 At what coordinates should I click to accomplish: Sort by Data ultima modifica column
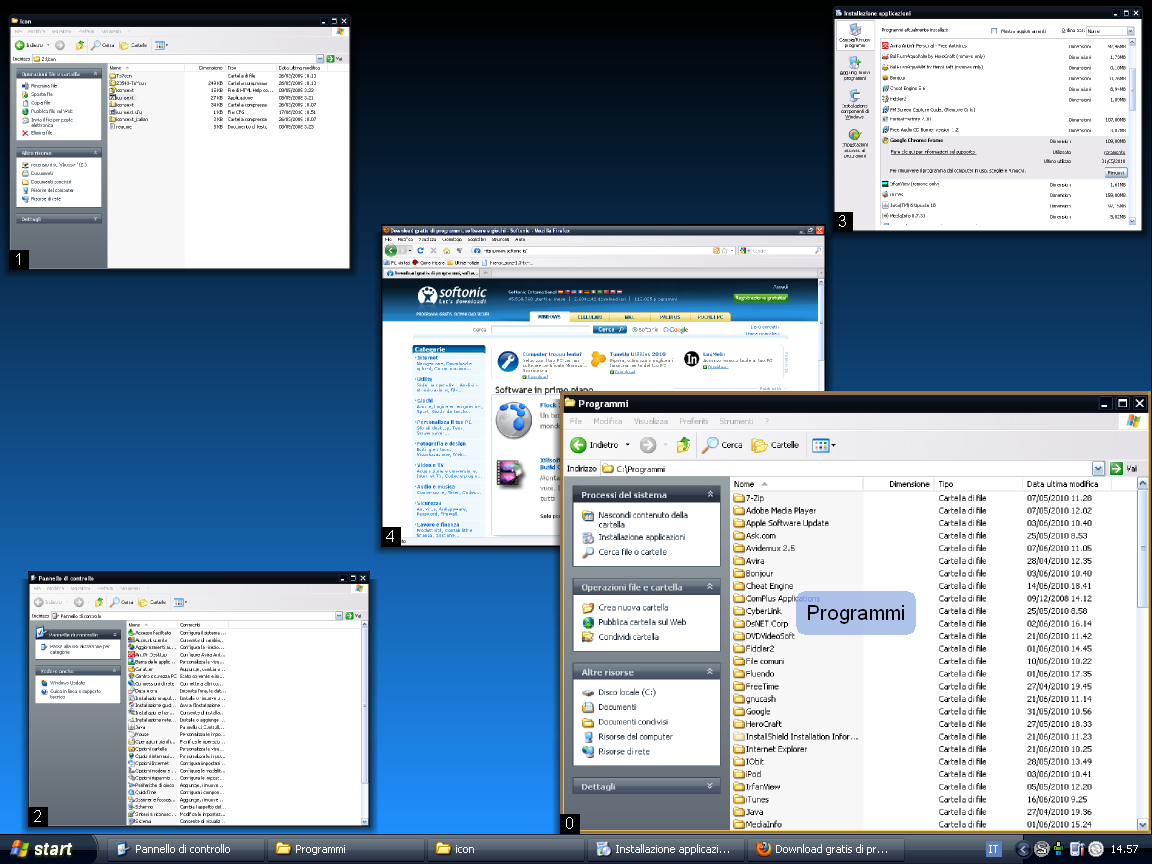click(x=1066, y=483)
